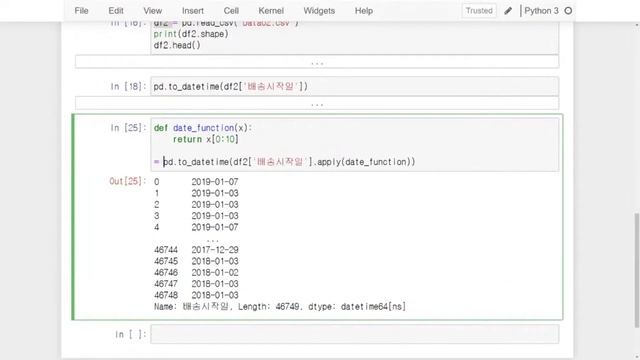
Task: Click the df2.head() line in cell 16
Action: 177,45
